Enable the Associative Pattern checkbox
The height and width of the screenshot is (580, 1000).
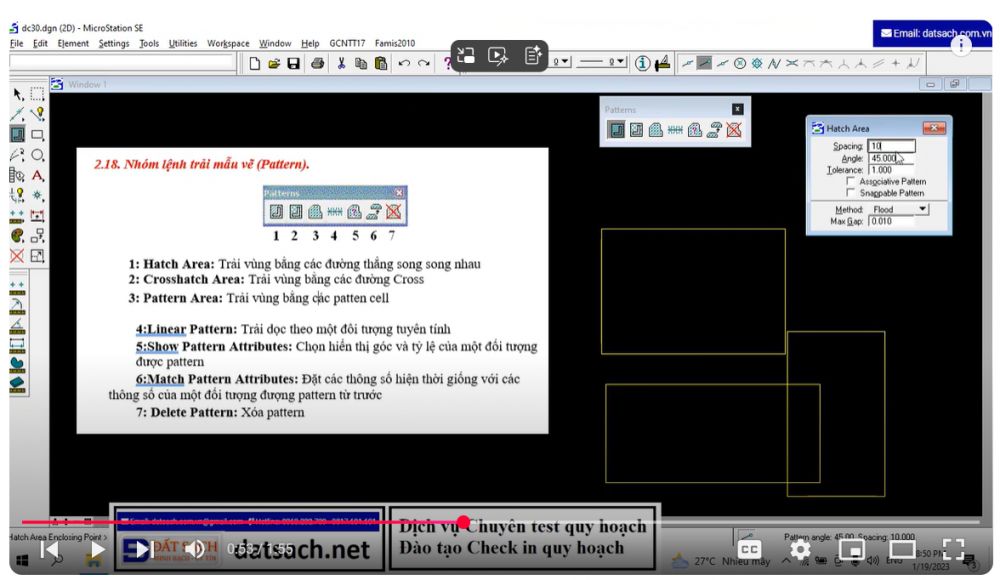(851, 182)
